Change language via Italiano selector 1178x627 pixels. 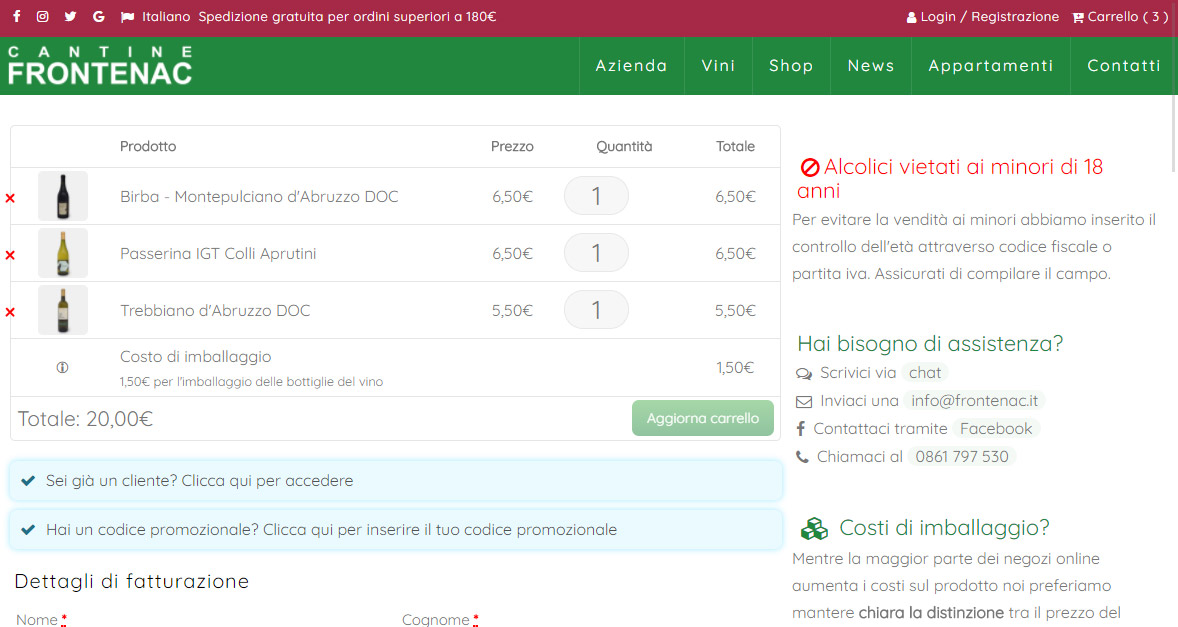pyautogui.click(x=166, y=17)
